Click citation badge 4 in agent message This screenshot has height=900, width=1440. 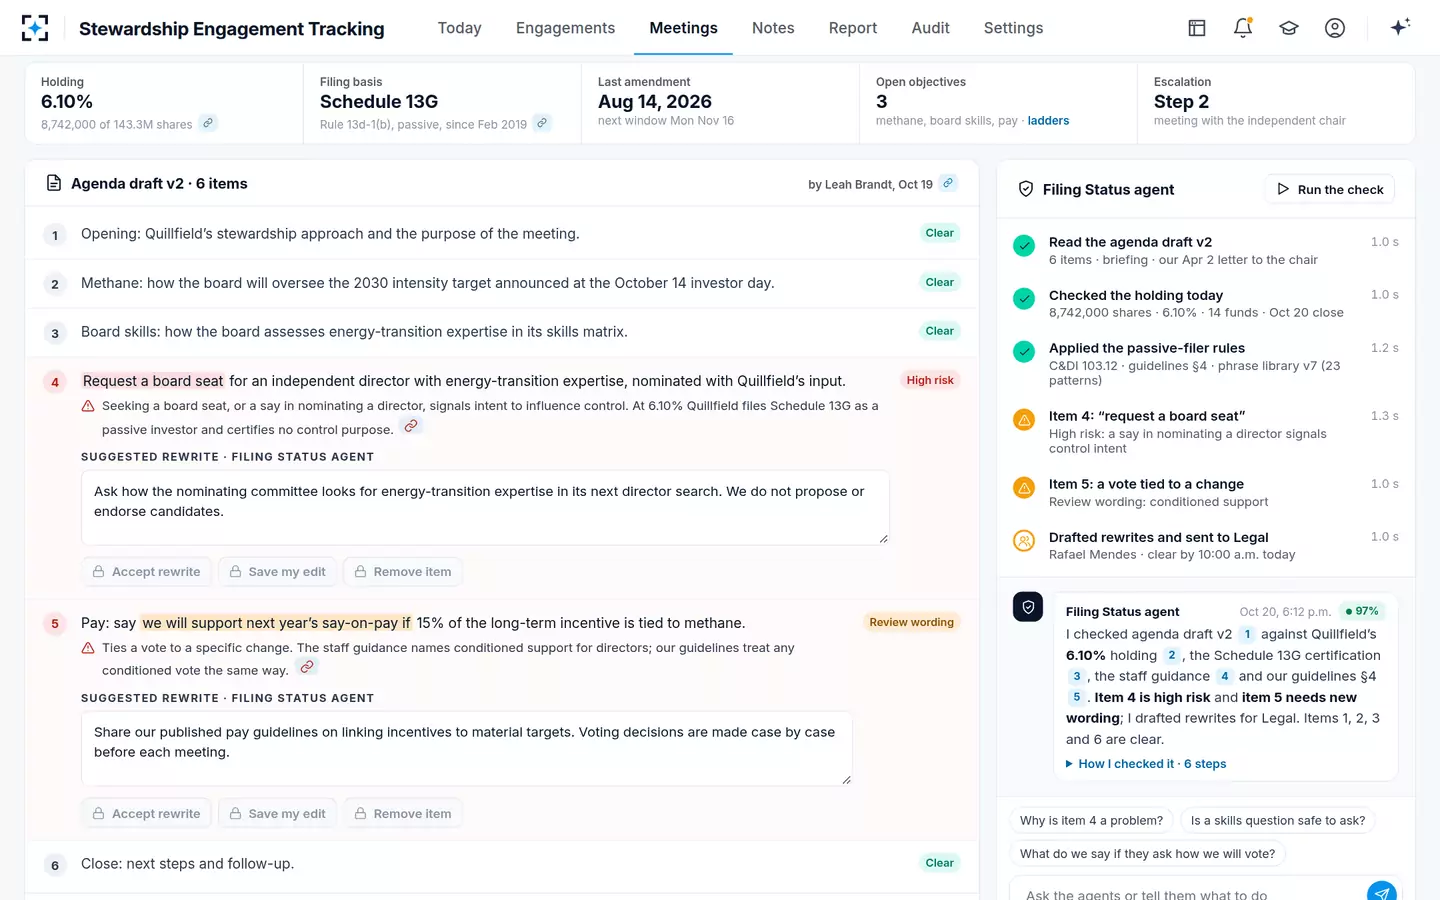1224,676
